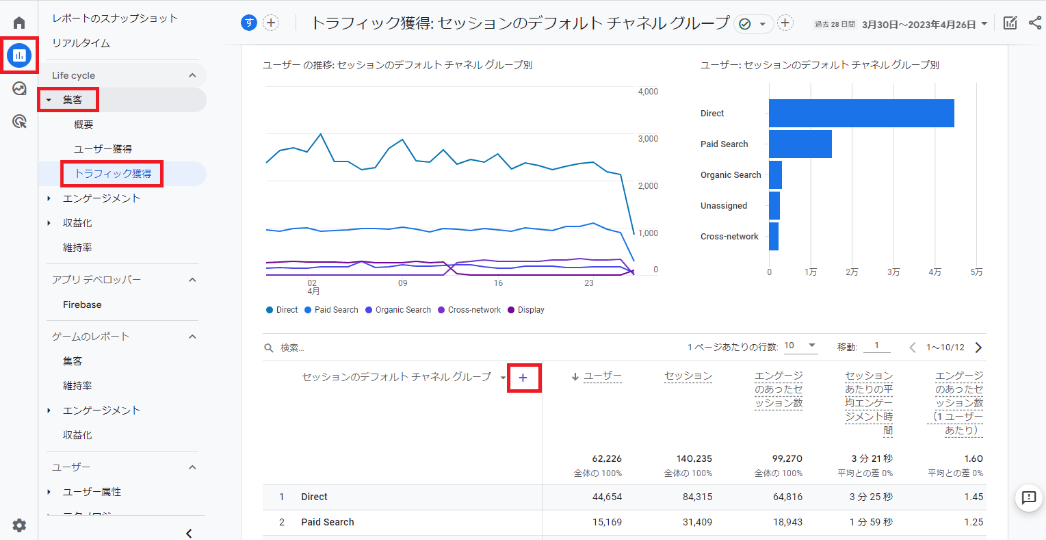Expand the 収益化 item under Life cycle

49,223
